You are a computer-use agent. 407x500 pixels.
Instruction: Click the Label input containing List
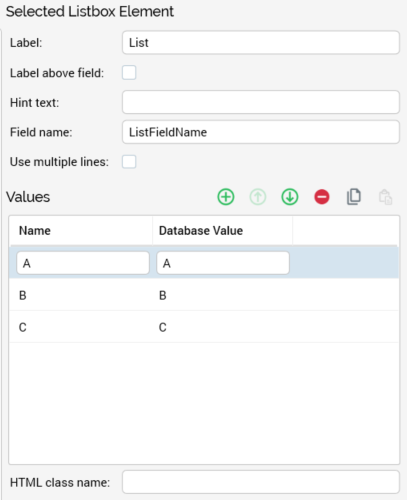[261, 42]
